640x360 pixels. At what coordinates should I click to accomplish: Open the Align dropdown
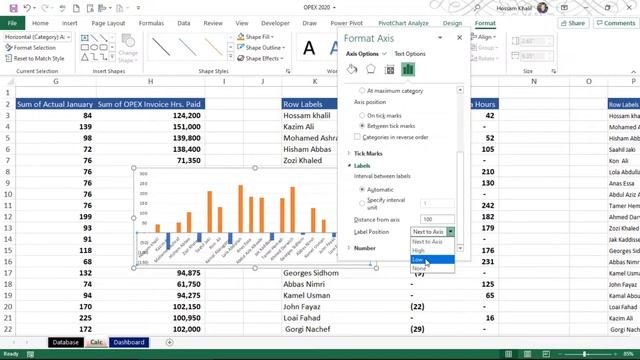coord(484,37)
